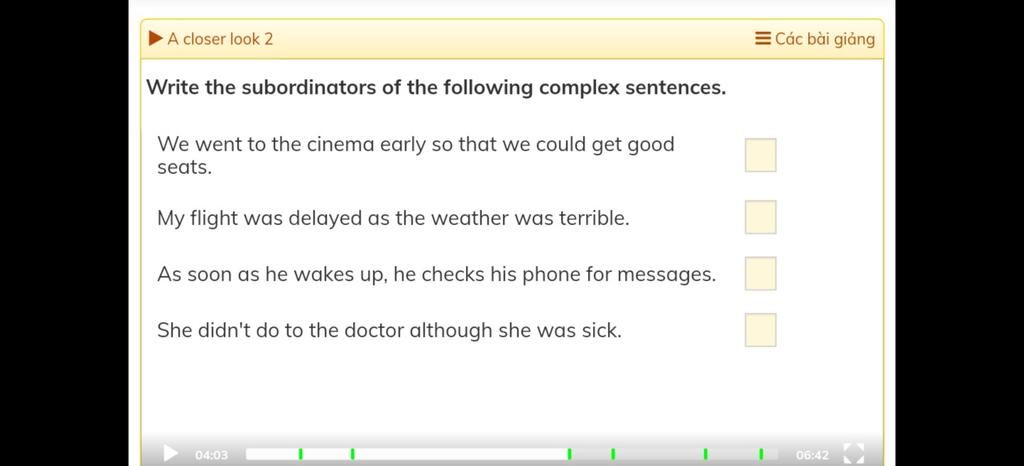Click the sentence about flight being delayed

(393, 219)
